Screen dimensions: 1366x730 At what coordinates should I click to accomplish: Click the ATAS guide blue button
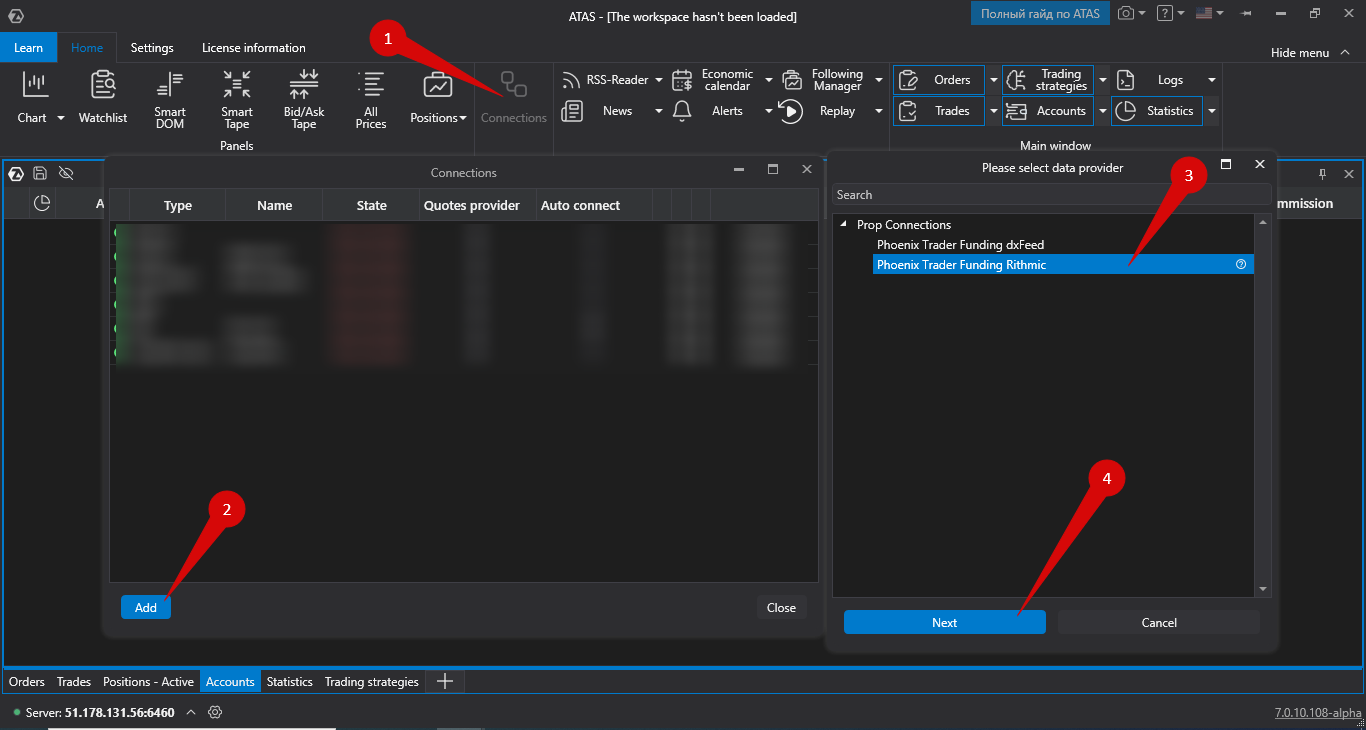click(1040, 14)
